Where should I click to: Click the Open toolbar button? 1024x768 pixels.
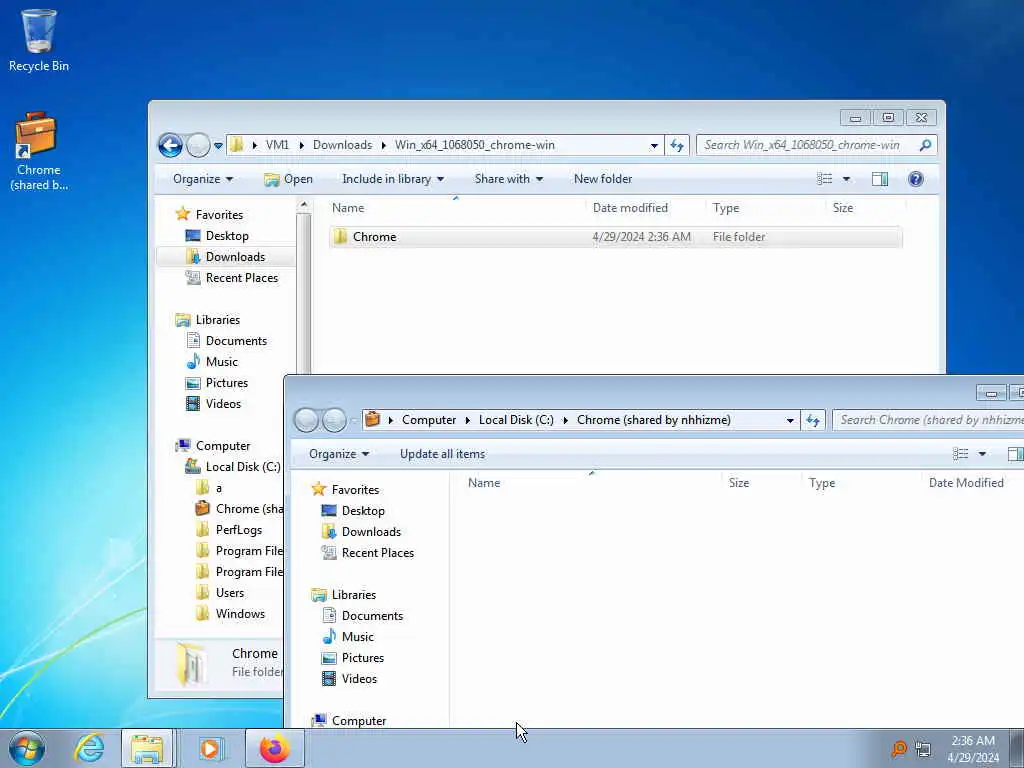pos(288,179)
